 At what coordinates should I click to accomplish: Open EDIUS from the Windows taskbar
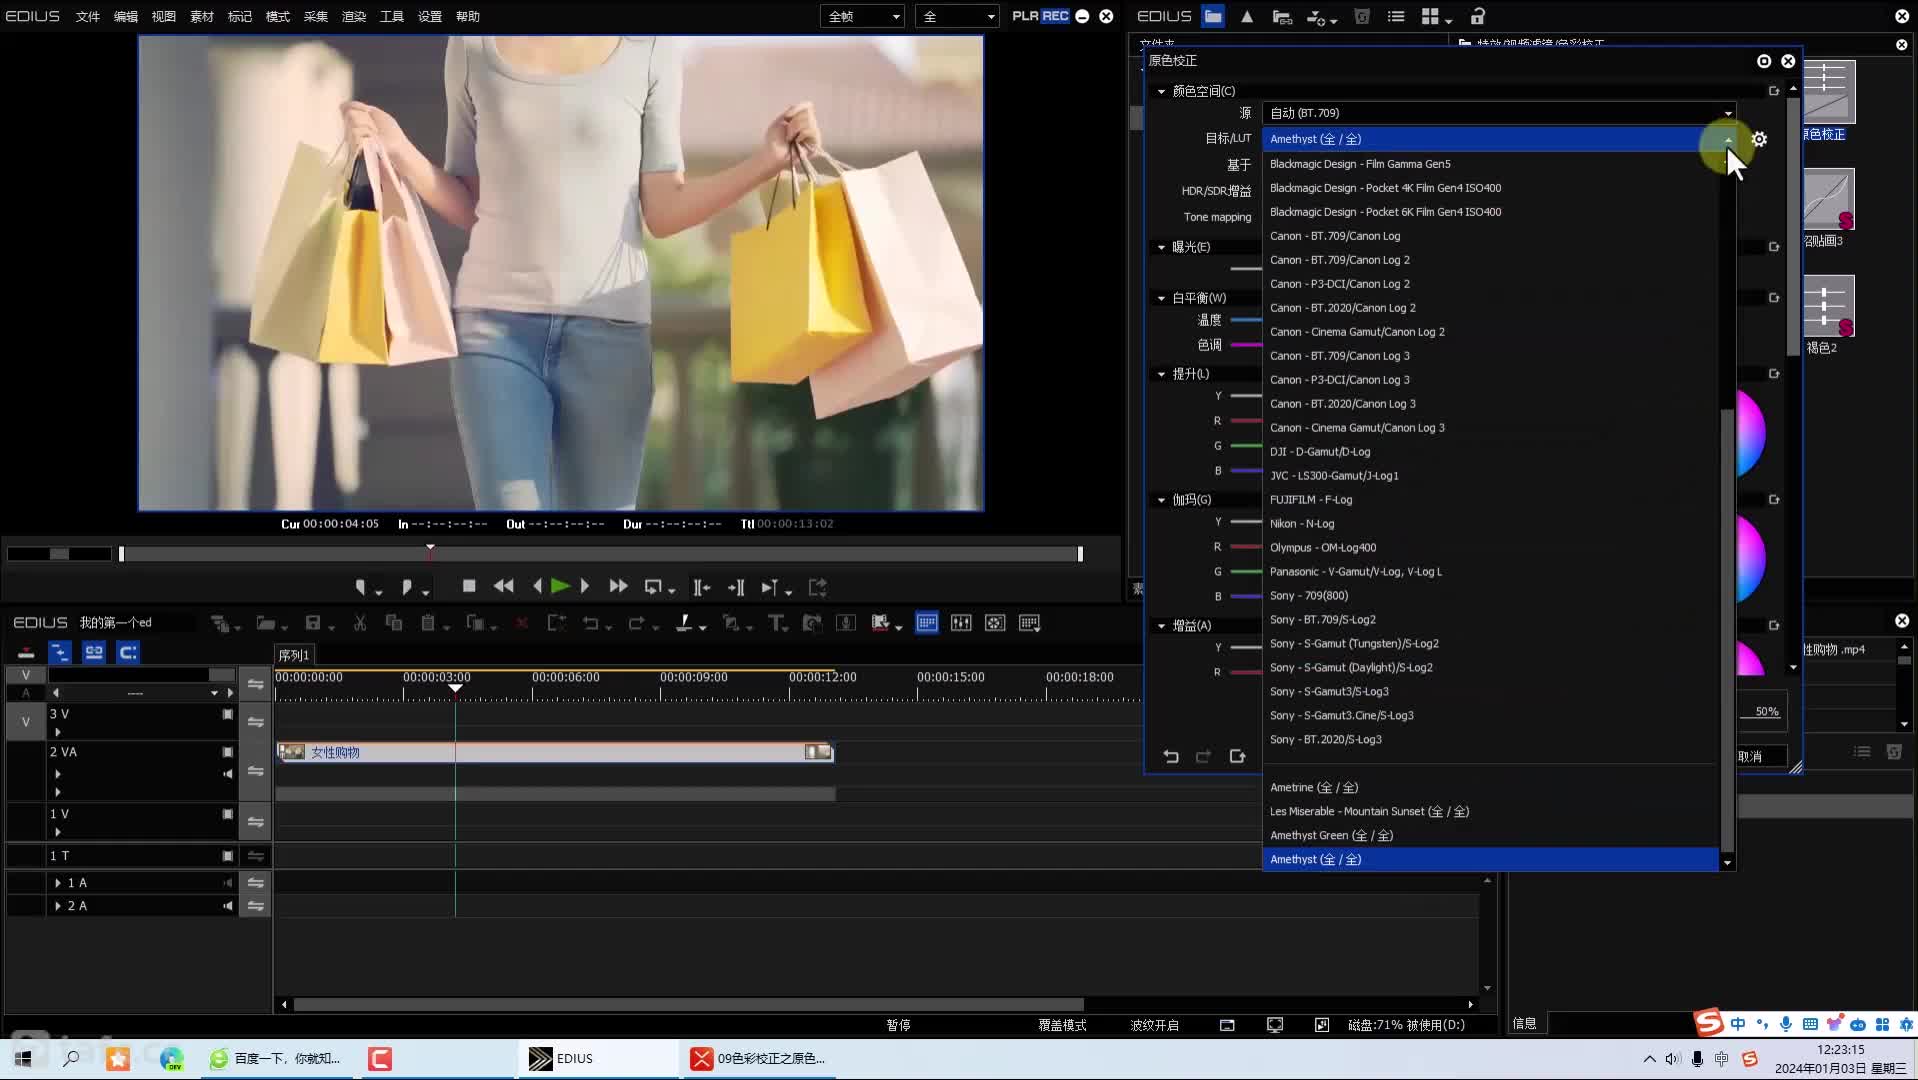(x=597, y=1059)
